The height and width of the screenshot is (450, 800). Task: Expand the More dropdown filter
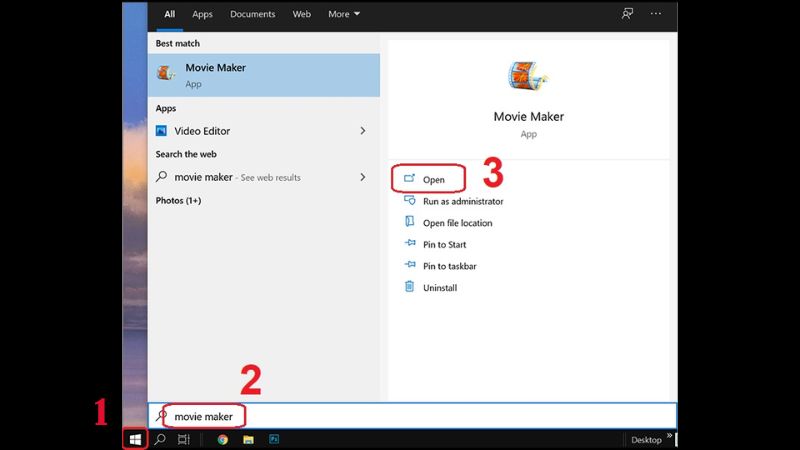click(x=344, y=14)
